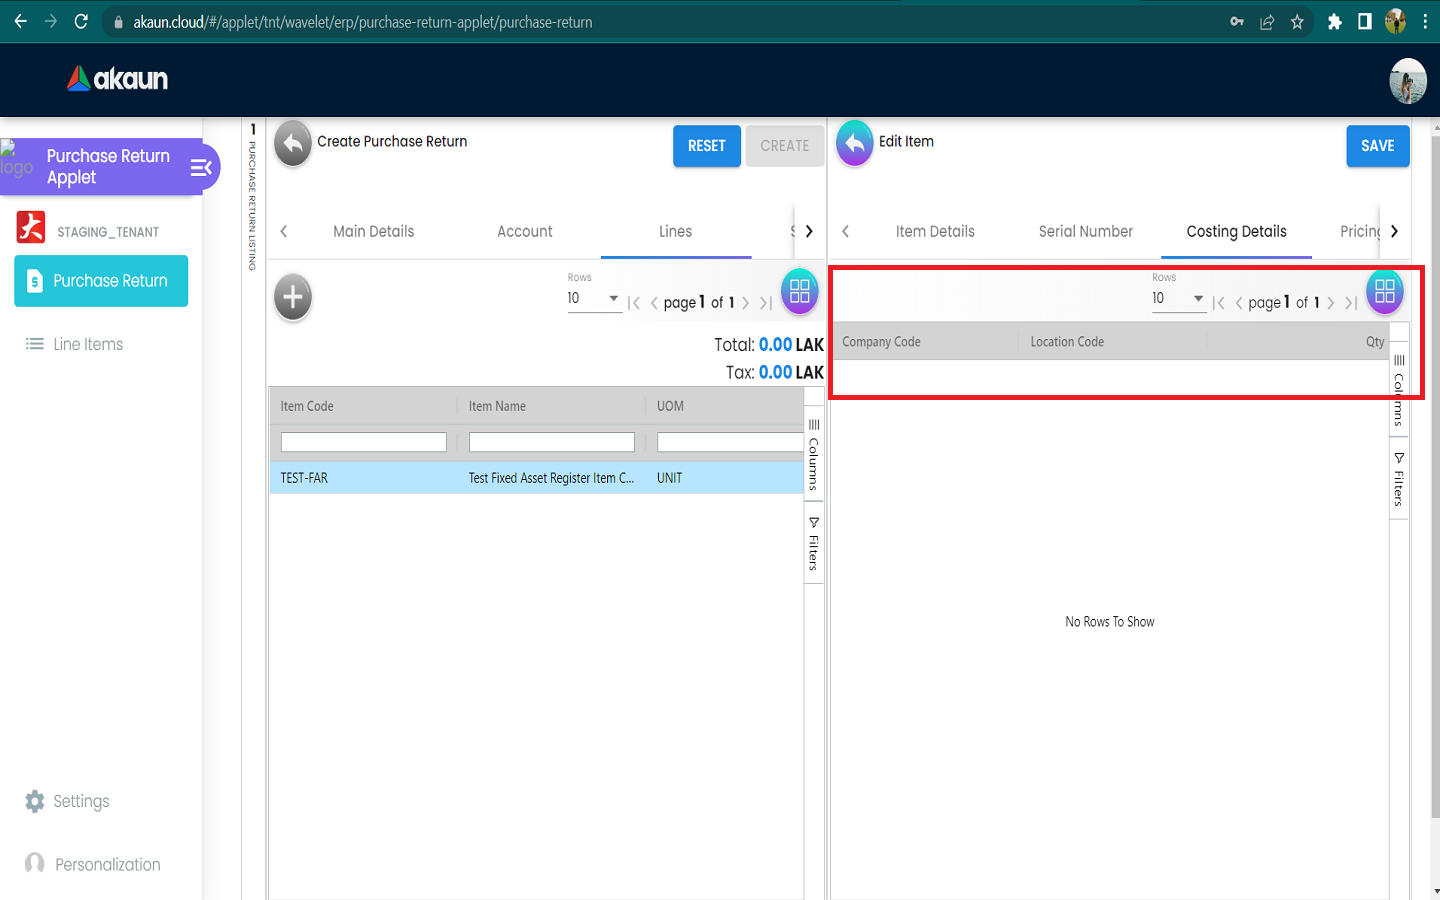Open the user avatar in the akaun header

1408,81
